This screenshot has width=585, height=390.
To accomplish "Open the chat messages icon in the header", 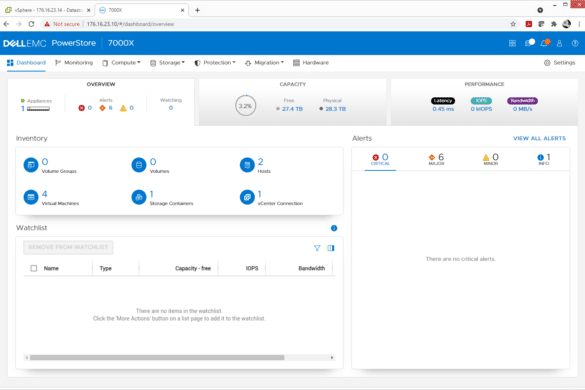I will [x=529, y=43].
